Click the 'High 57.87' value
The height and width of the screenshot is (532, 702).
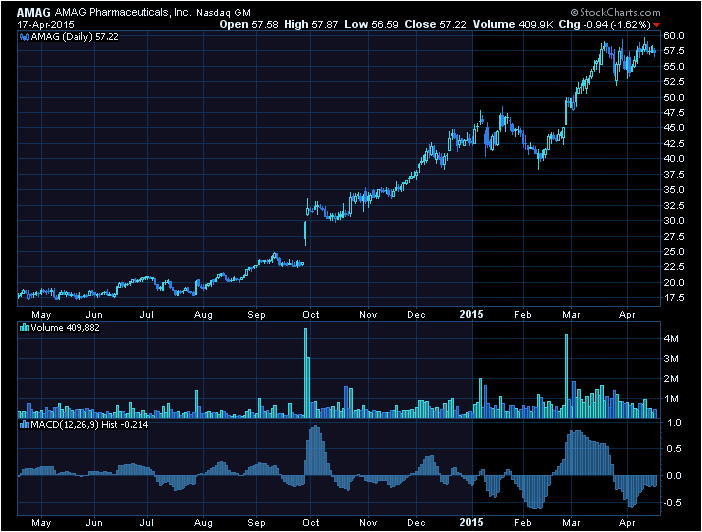(x=311, y=25)
